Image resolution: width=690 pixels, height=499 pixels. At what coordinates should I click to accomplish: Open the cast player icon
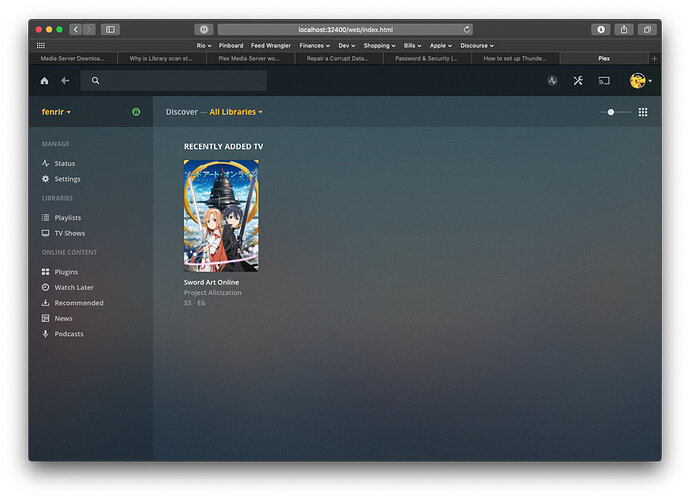point(604,81)
